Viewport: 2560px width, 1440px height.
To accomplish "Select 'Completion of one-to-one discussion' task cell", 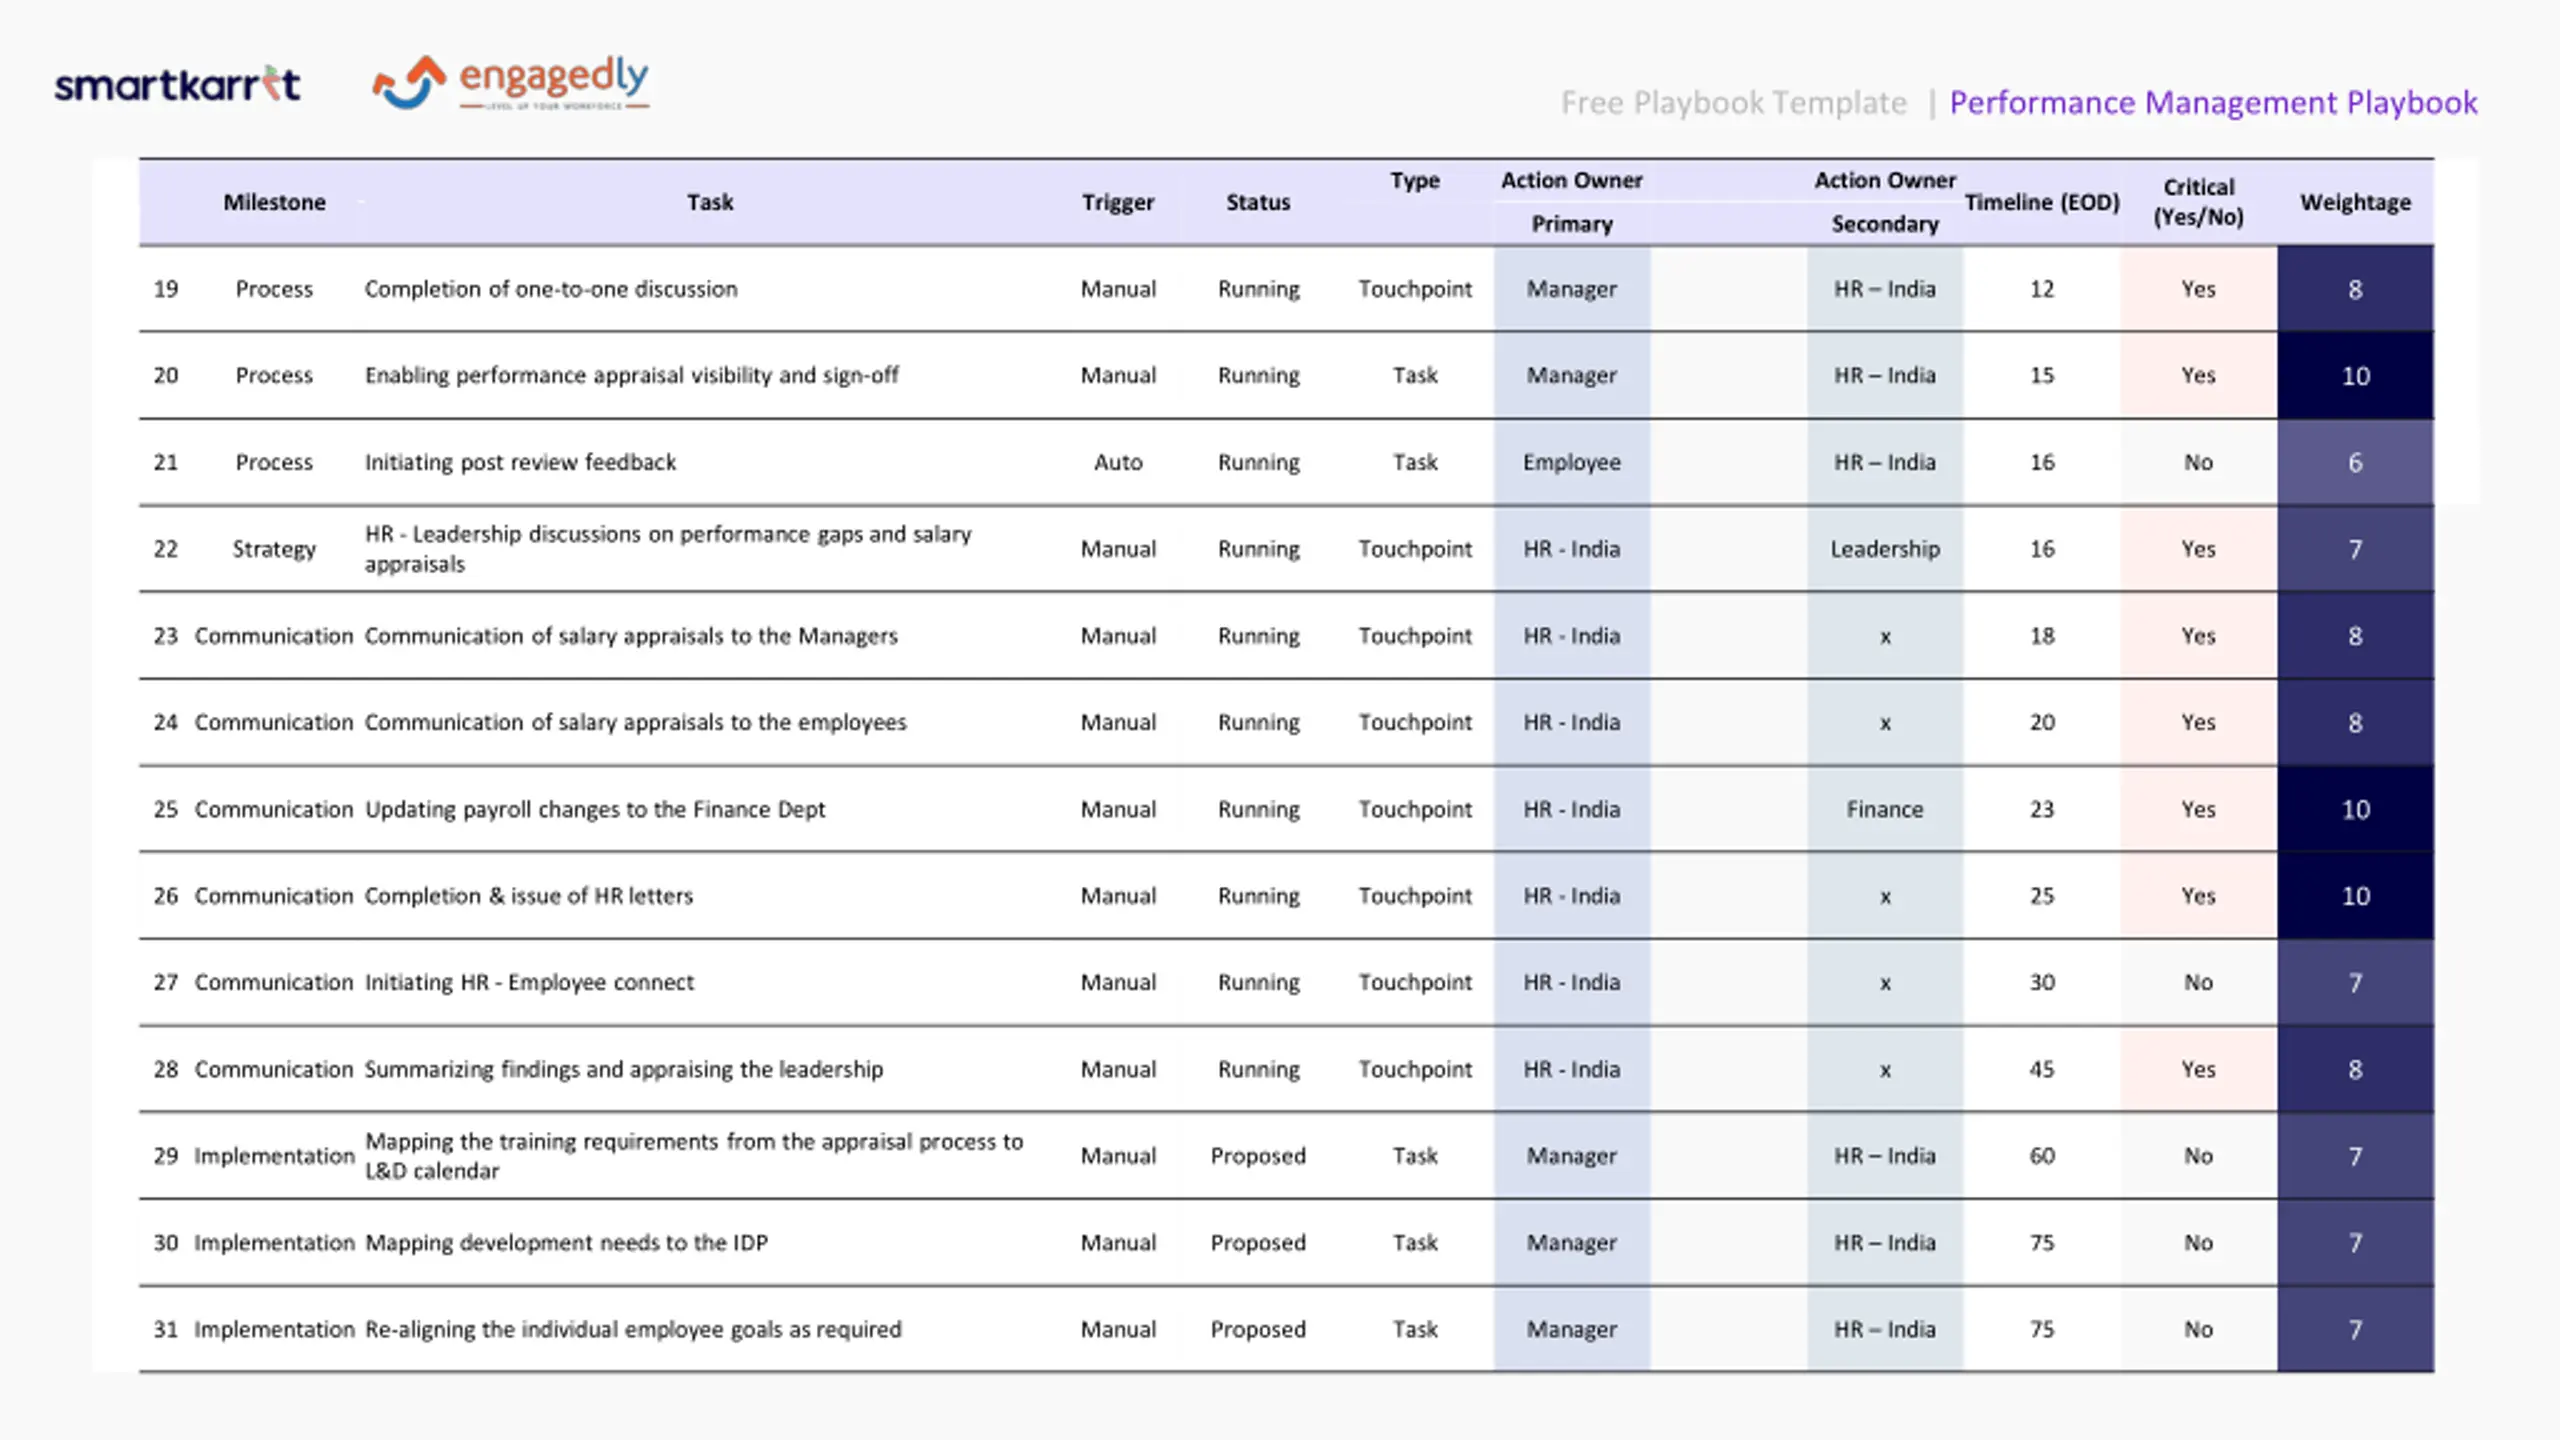I will [x=551, y=289].
